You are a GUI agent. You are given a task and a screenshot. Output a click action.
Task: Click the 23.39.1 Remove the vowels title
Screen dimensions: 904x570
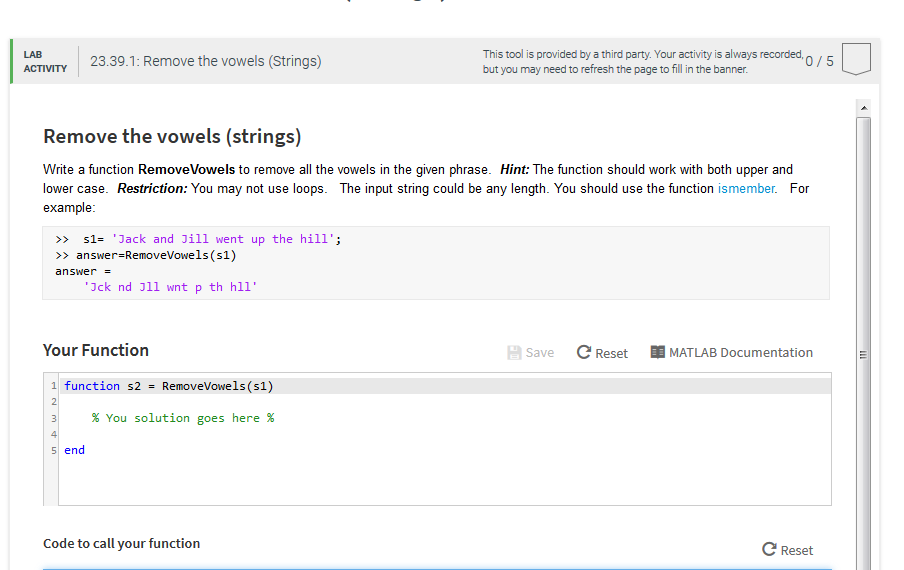(x=206, y=61)
